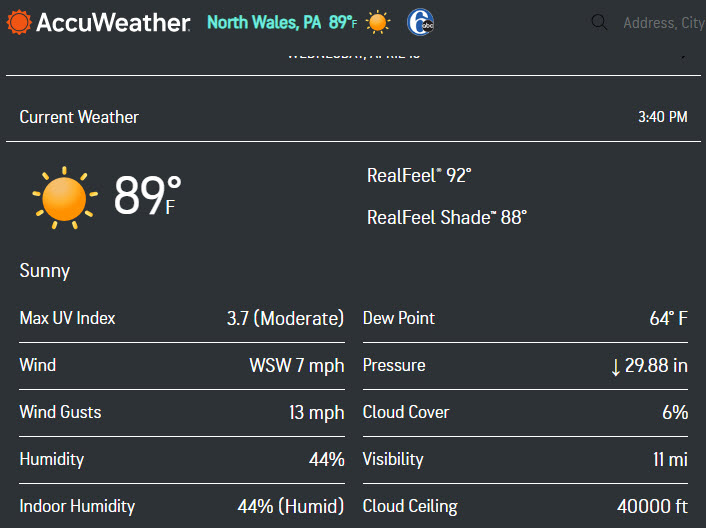Select the RealFeel 92° value
Viewport: 706px width, 528px height.
coord(419,175)
